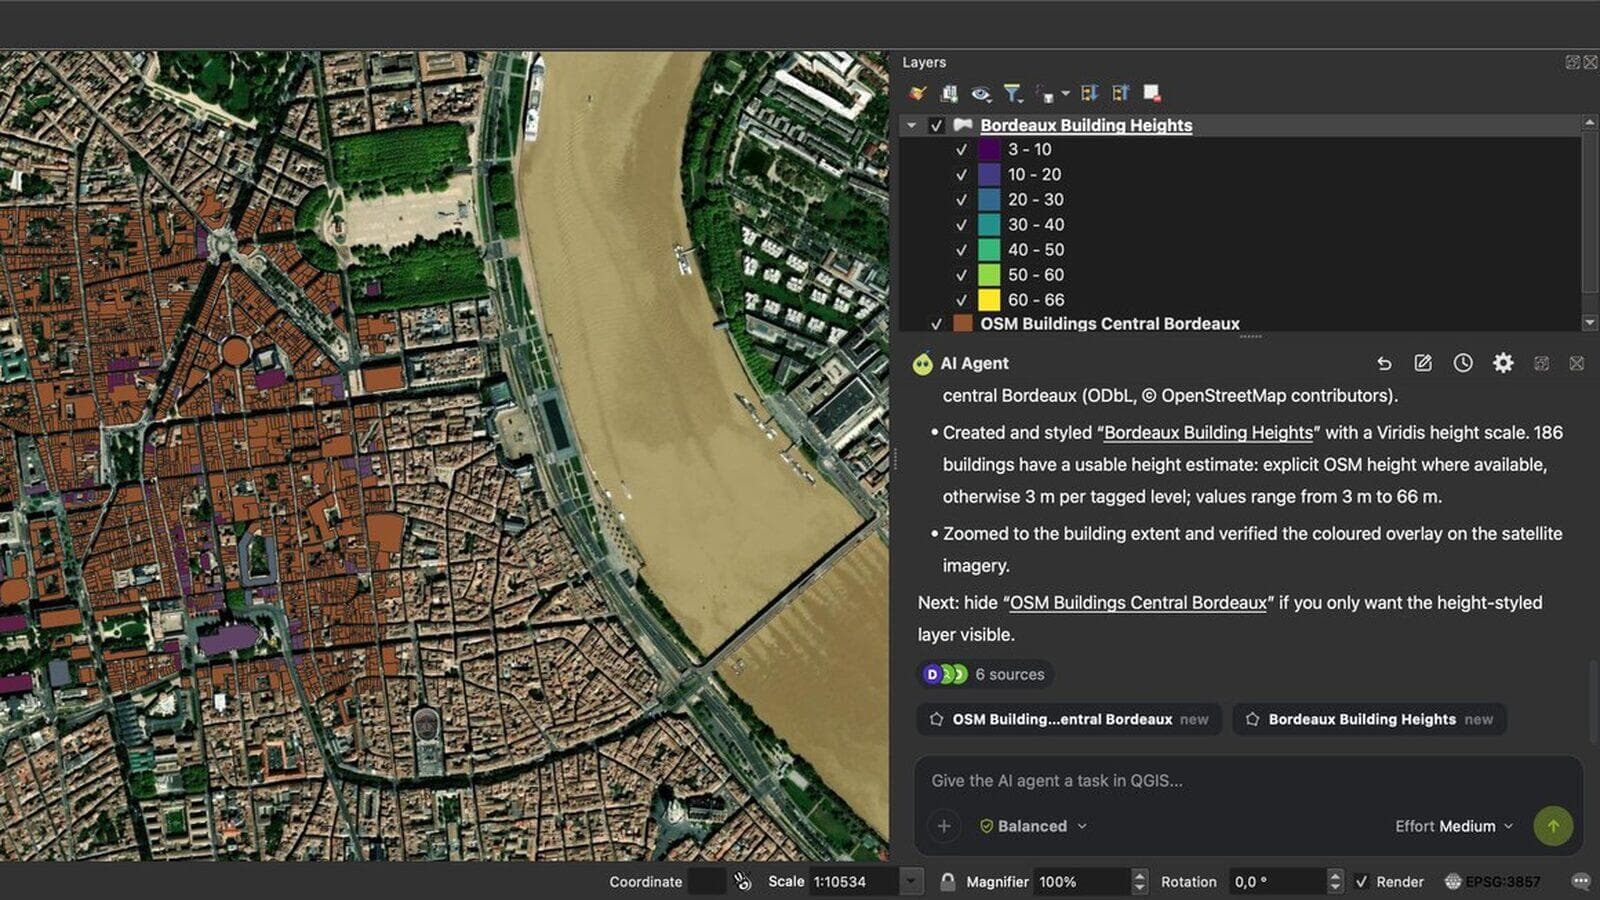Viewport: 1600px width, 900px height.
Task: Start a new chat with the compose icon
Action: click(x=1423, y=363)
